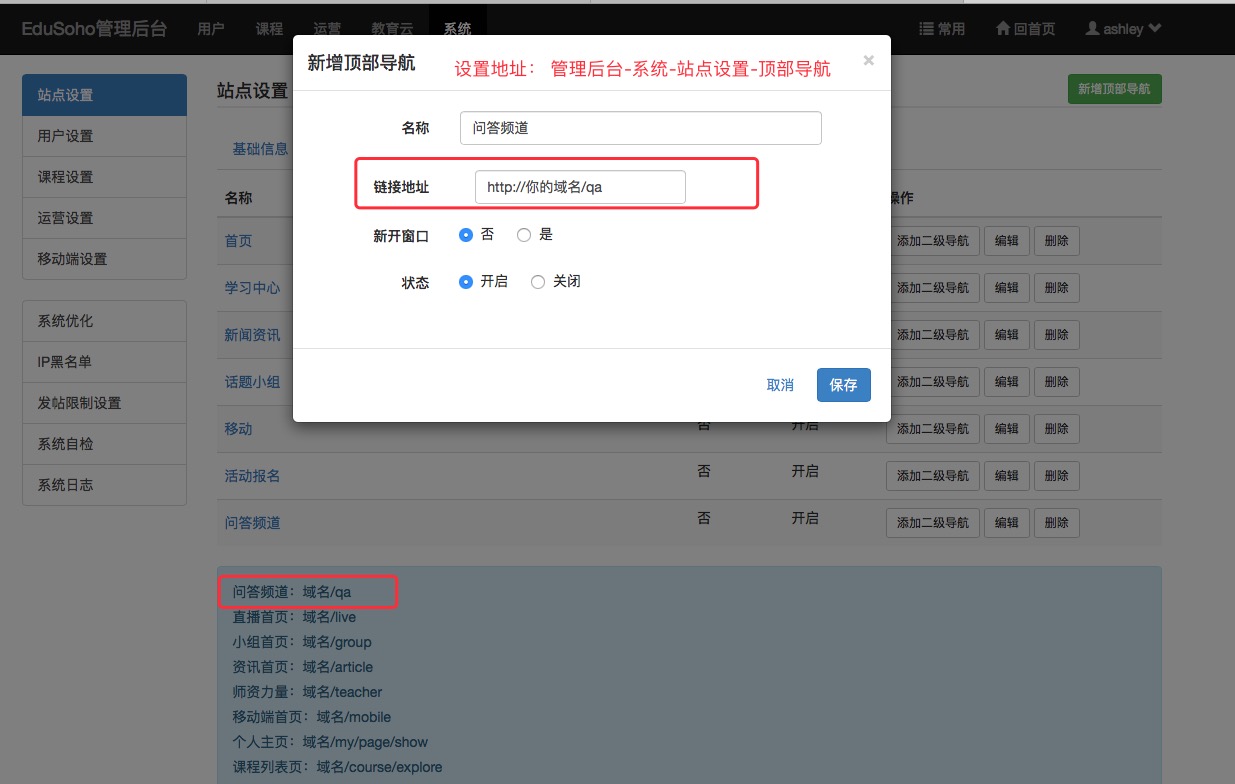Viewport: 1235px width, 784px height.
Task: Click the 保存 button
Action: pos(843,385)
